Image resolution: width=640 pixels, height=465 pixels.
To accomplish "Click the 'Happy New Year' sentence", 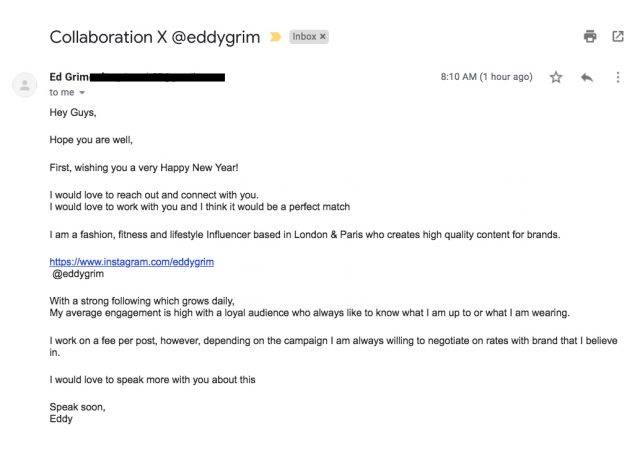I will click(x=144, y=168).
